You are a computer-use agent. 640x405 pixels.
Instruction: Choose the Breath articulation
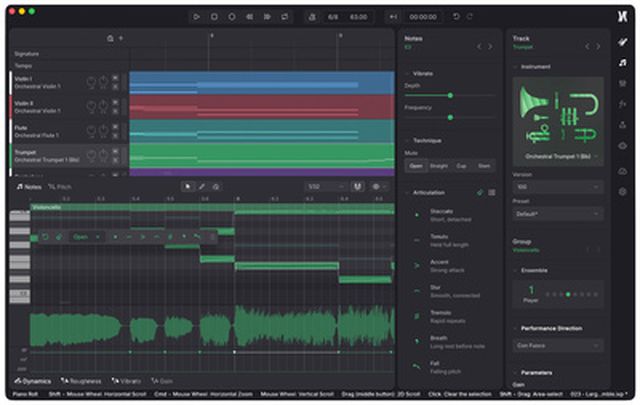point(449,342)
